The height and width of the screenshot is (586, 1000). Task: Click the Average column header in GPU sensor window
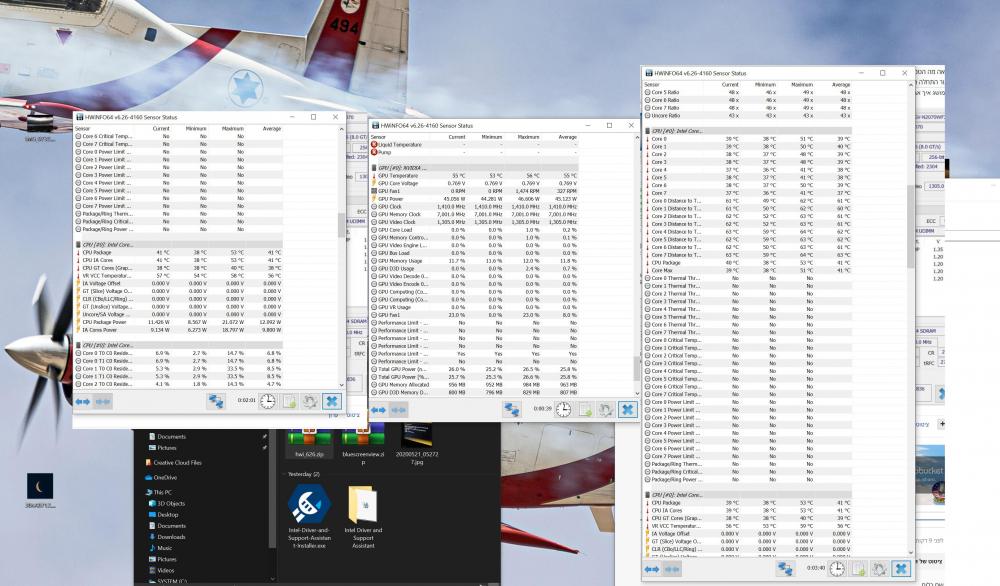click(568, 137)
